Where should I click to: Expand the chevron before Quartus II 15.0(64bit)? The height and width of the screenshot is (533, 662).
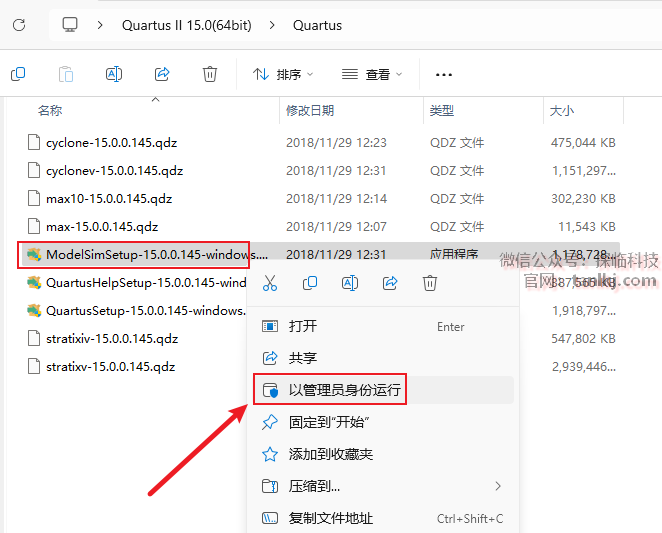[x=100, y=25]
